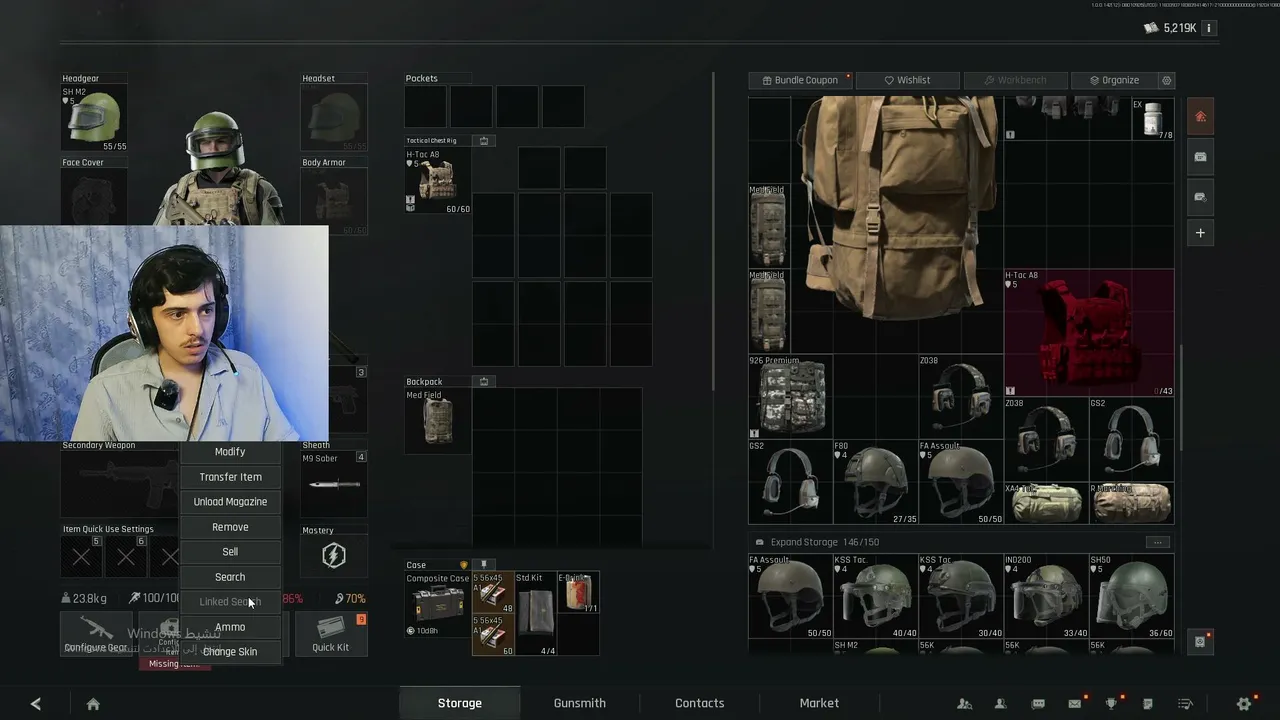Open the Quick Kit button
The width and height of the screenshot is (1280, 720).
click(330, 634)
